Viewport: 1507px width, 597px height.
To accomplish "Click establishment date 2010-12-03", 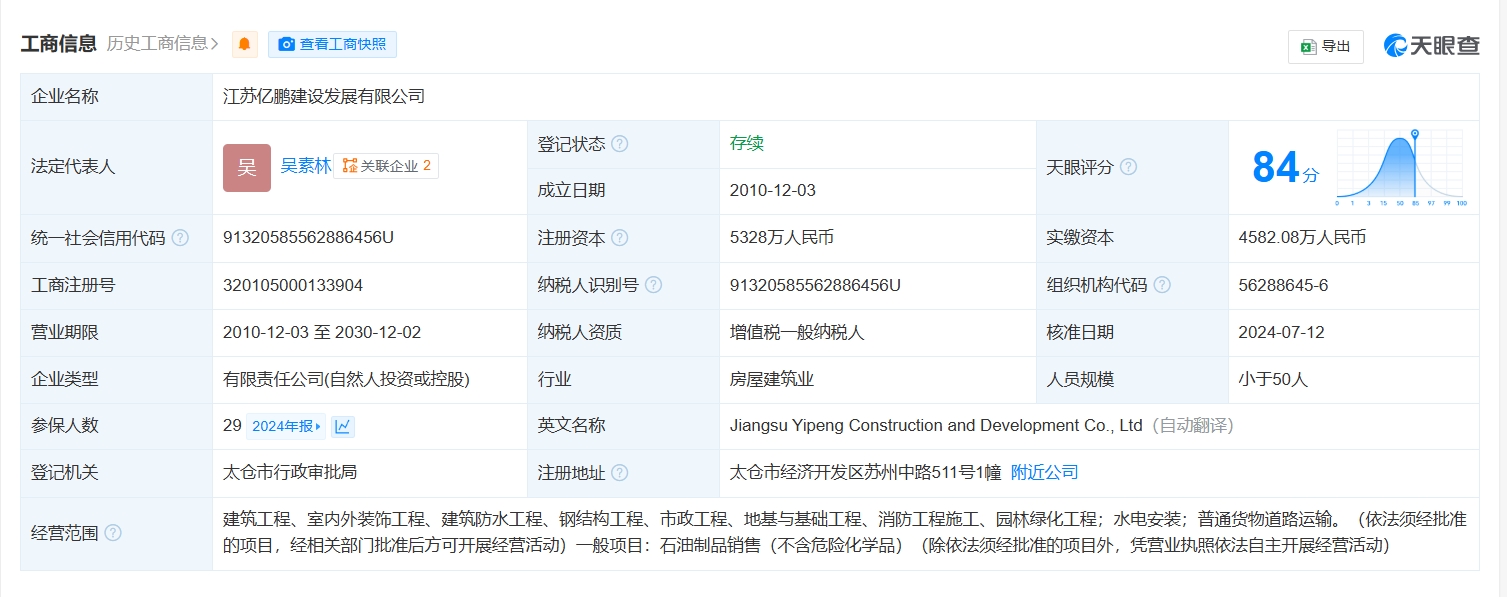I will [x=772, y=191].
